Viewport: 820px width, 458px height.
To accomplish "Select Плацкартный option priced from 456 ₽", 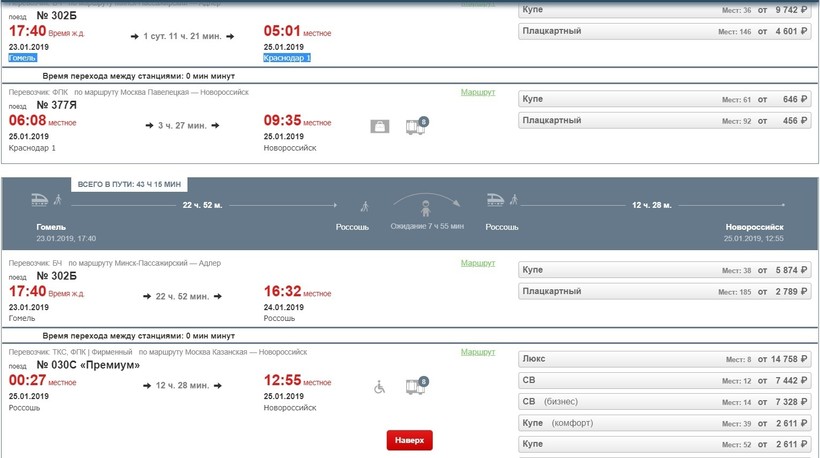I will tap(664, 121).
